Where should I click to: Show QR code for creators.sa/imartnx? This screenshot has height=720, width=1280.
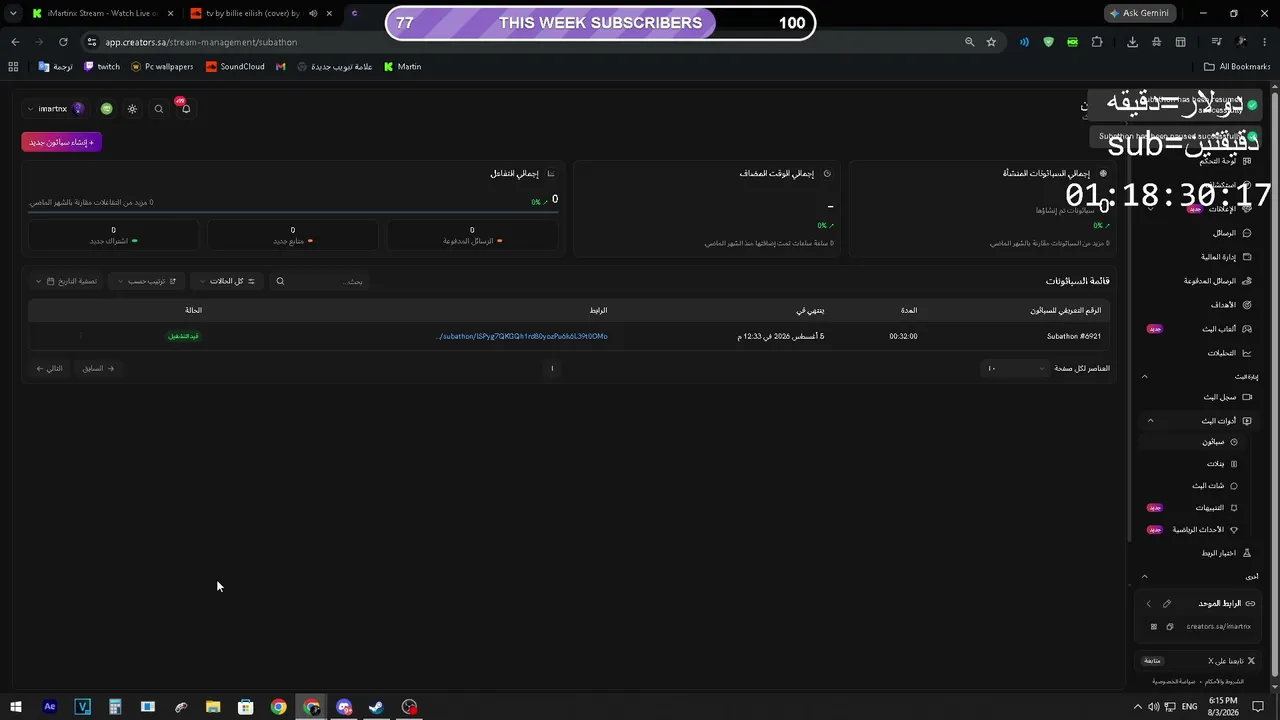(1153, 627)
